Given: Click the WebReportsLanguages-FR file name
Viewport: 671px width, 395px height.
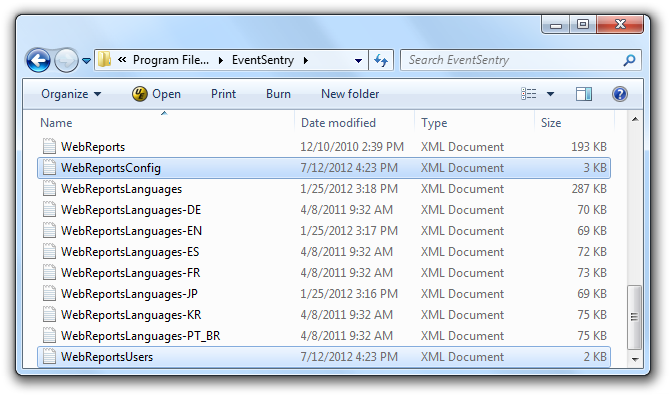Looking at the screenshot, I should 131,273.
